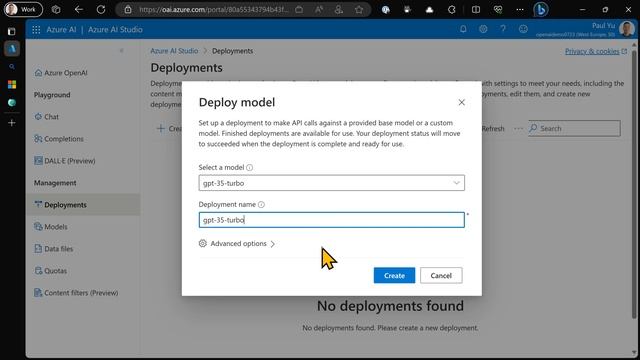Image resolution: width=640 pixels, height=360 pixels.
Task: Click the gear icon beside Advanced options
Action: (x=202, y=243)
